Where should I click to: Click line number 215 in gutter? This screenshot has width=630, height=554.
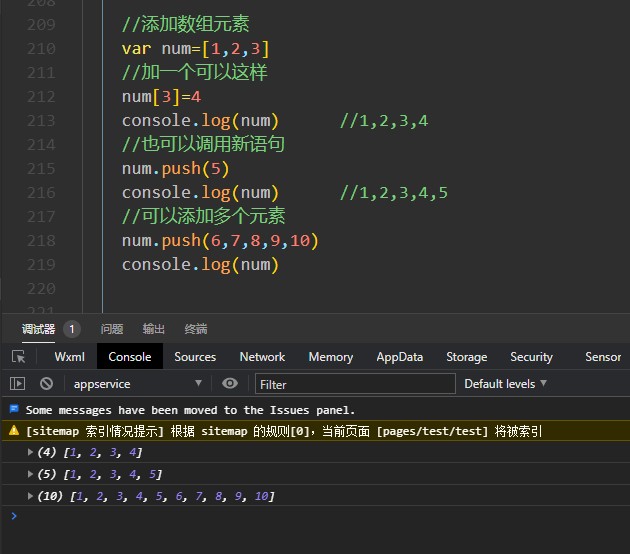tap(41, 168)
